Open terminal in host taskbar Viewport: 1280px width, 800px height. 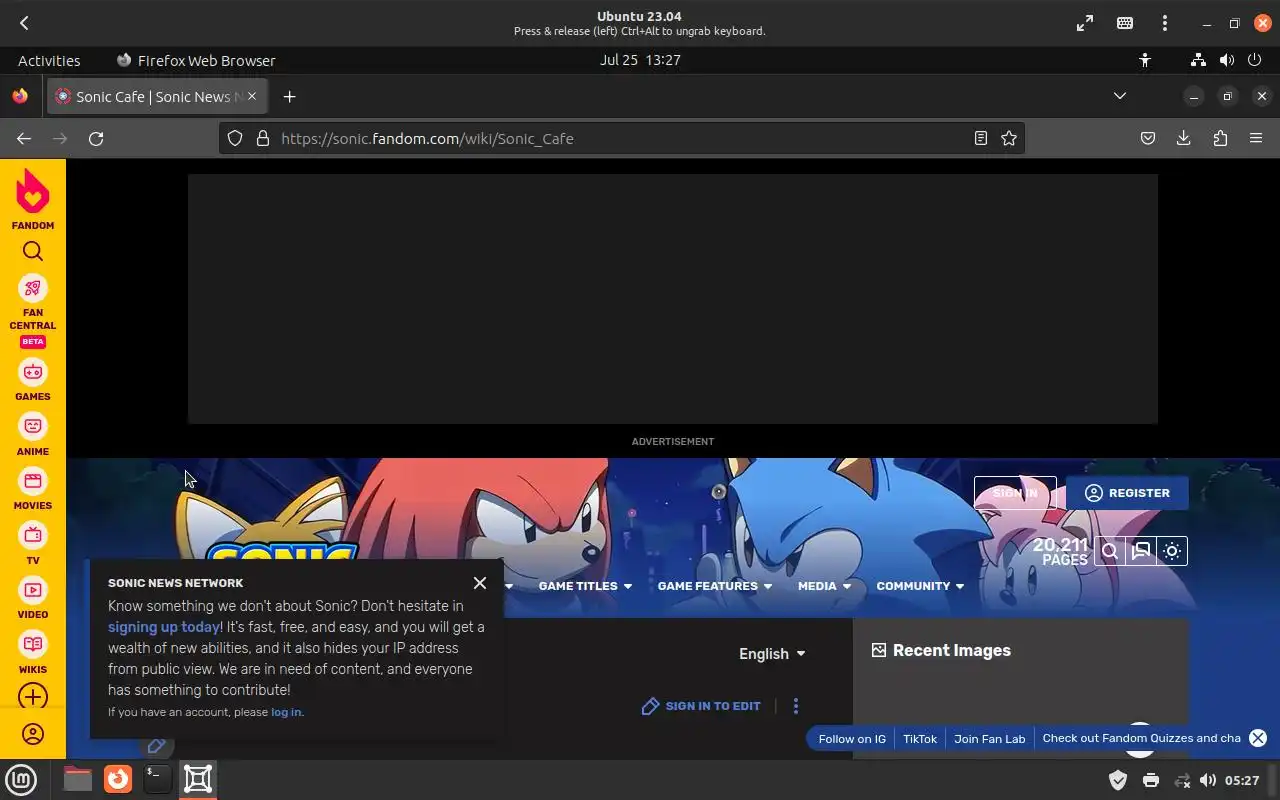click(x=157, y=779)
